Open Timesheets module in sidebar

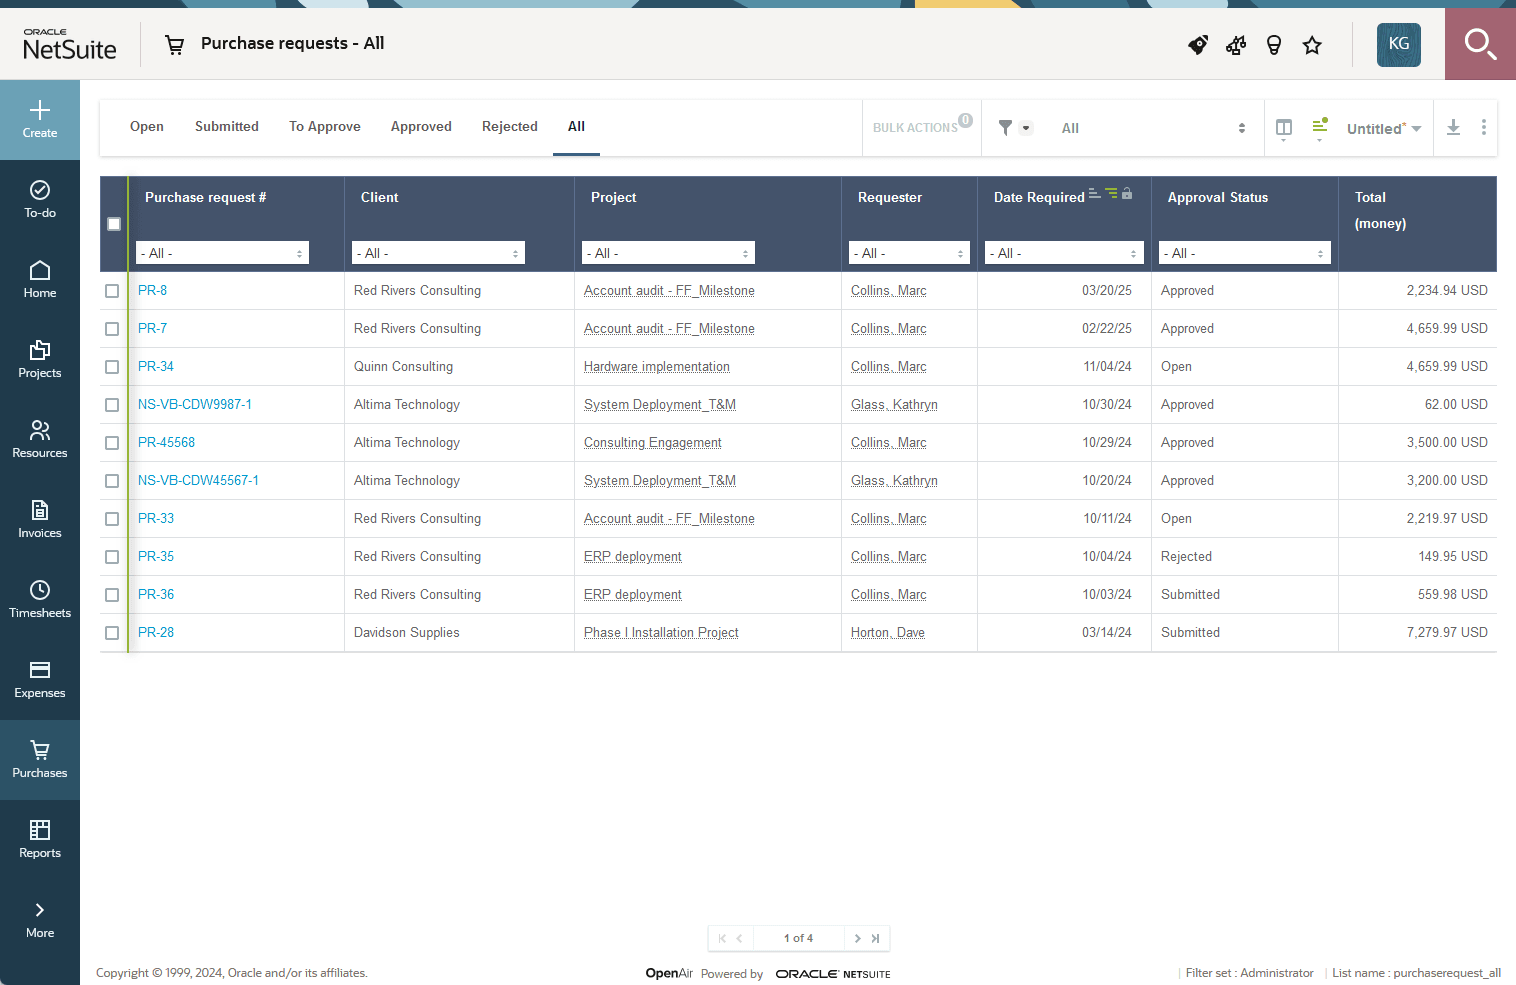coord(40,600)
